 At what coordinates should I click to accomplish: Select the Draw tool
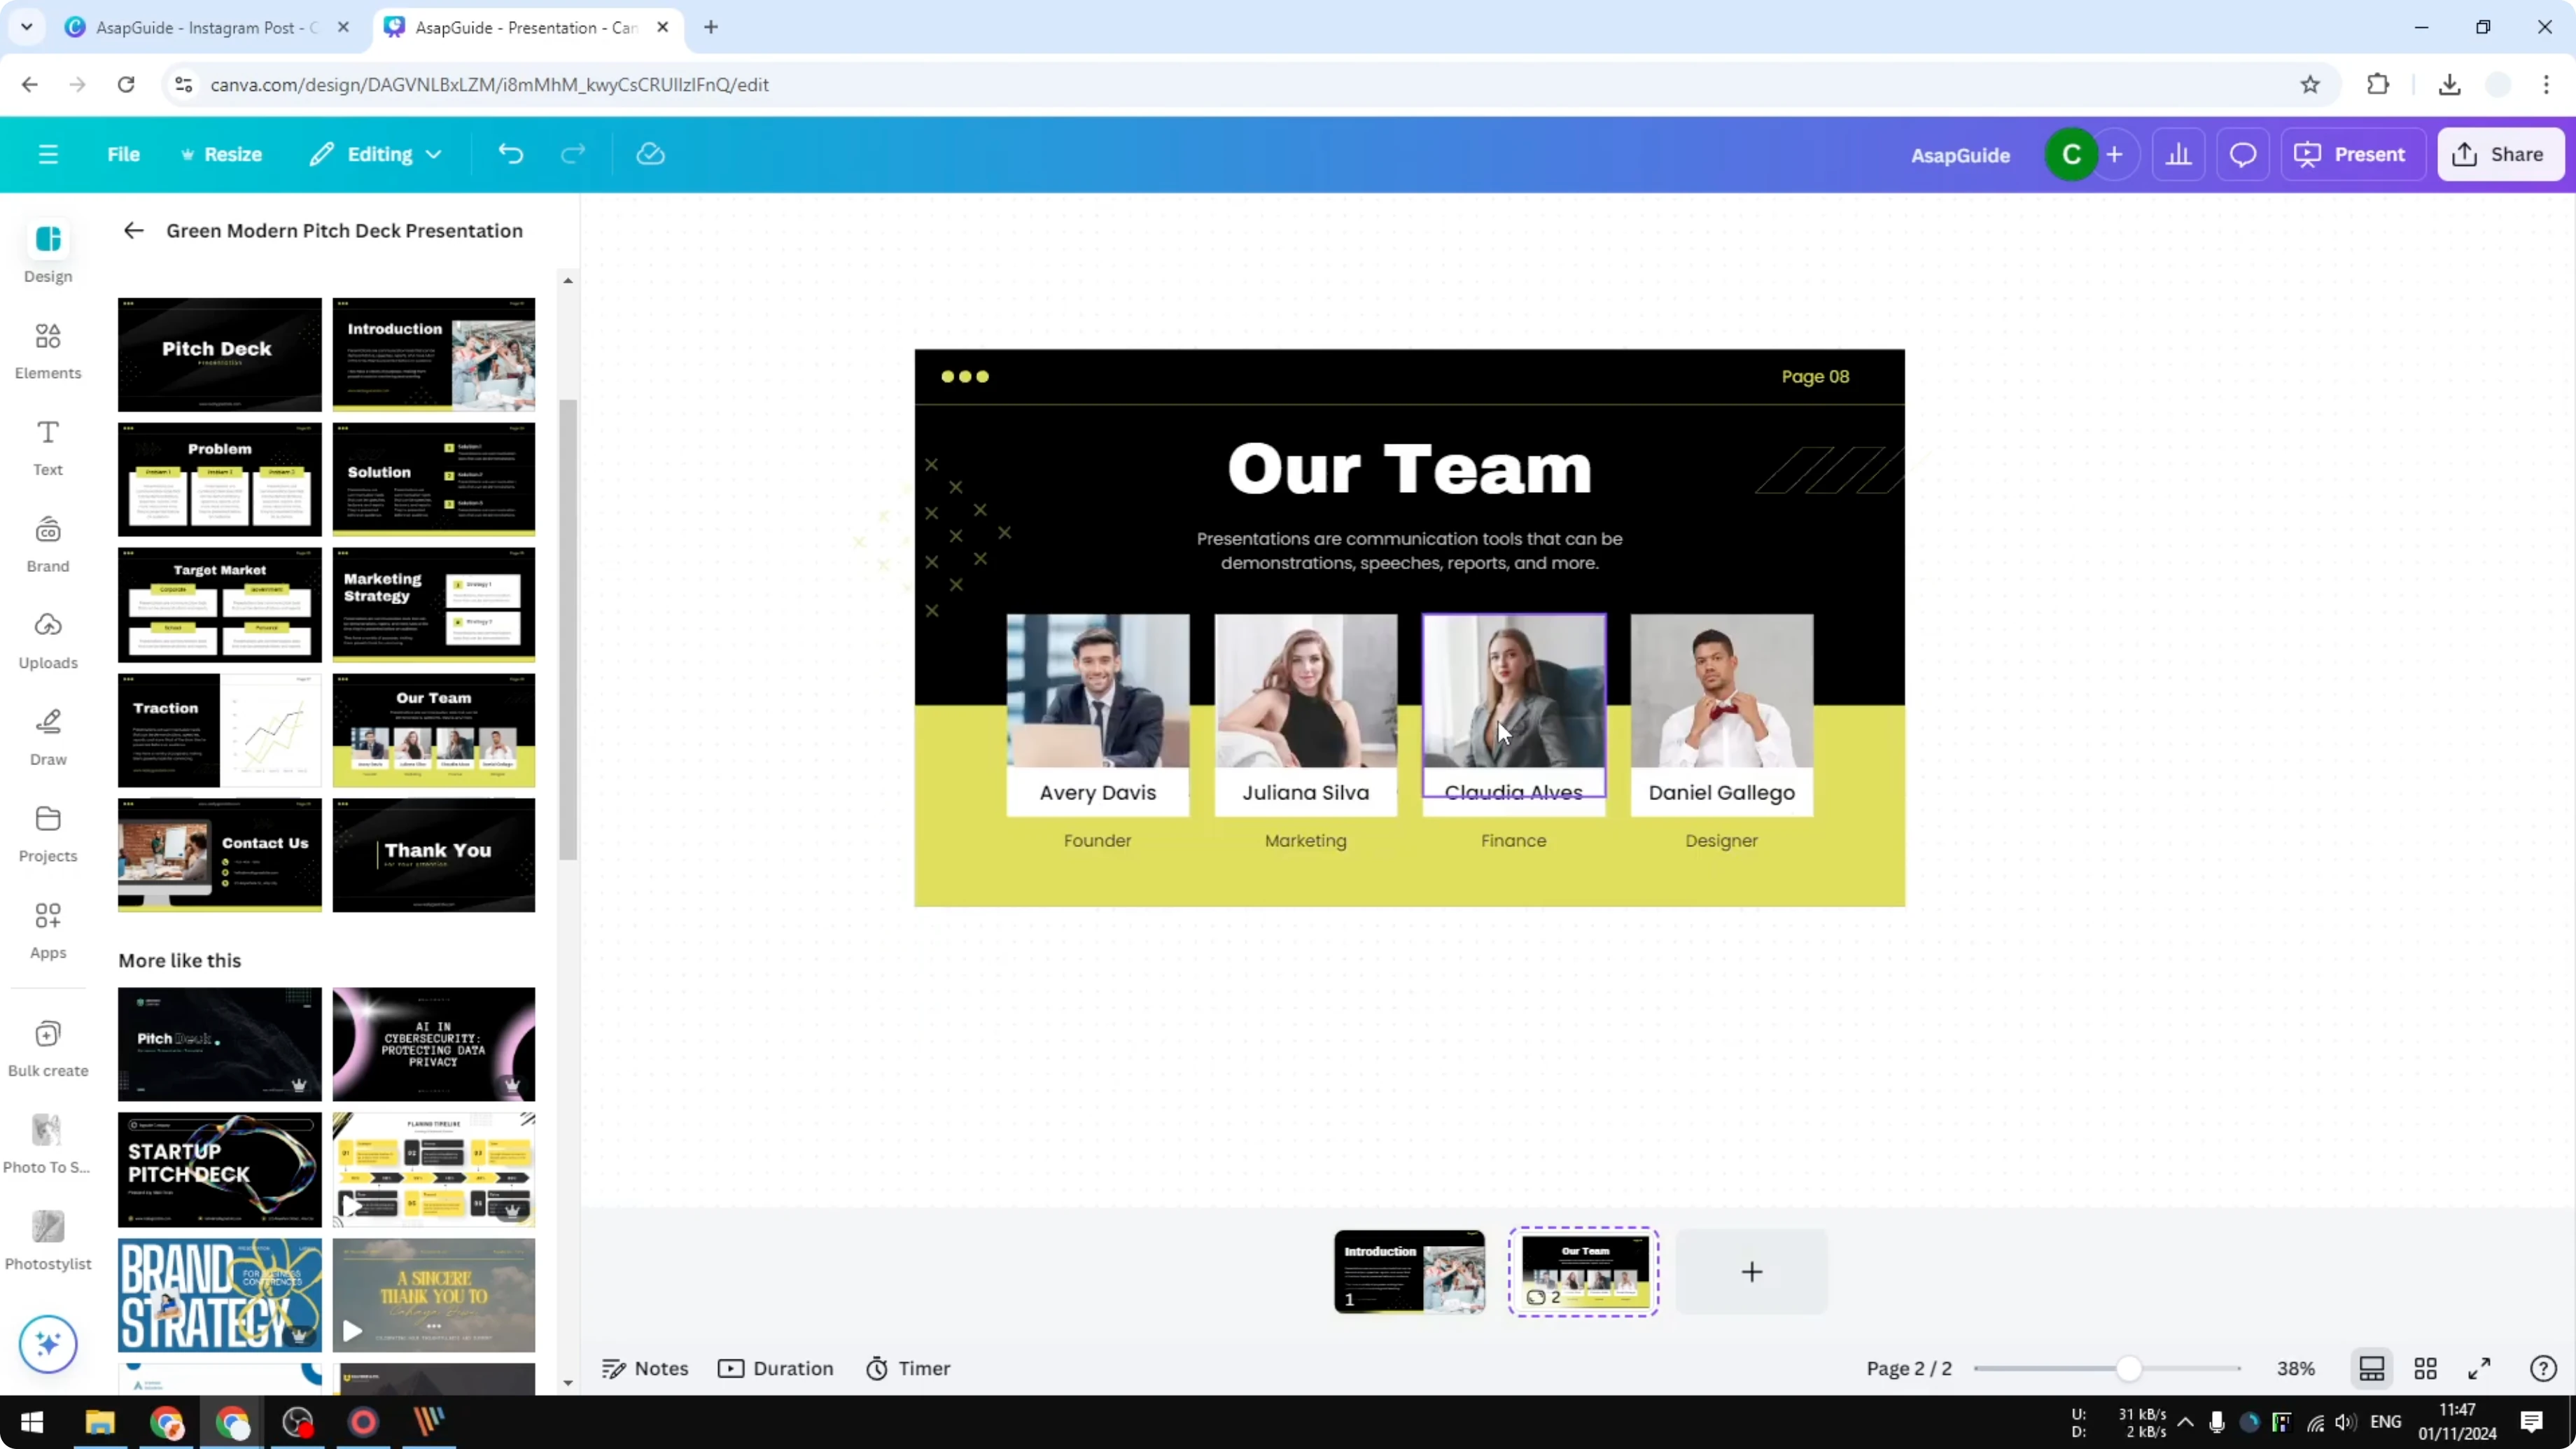47,737
